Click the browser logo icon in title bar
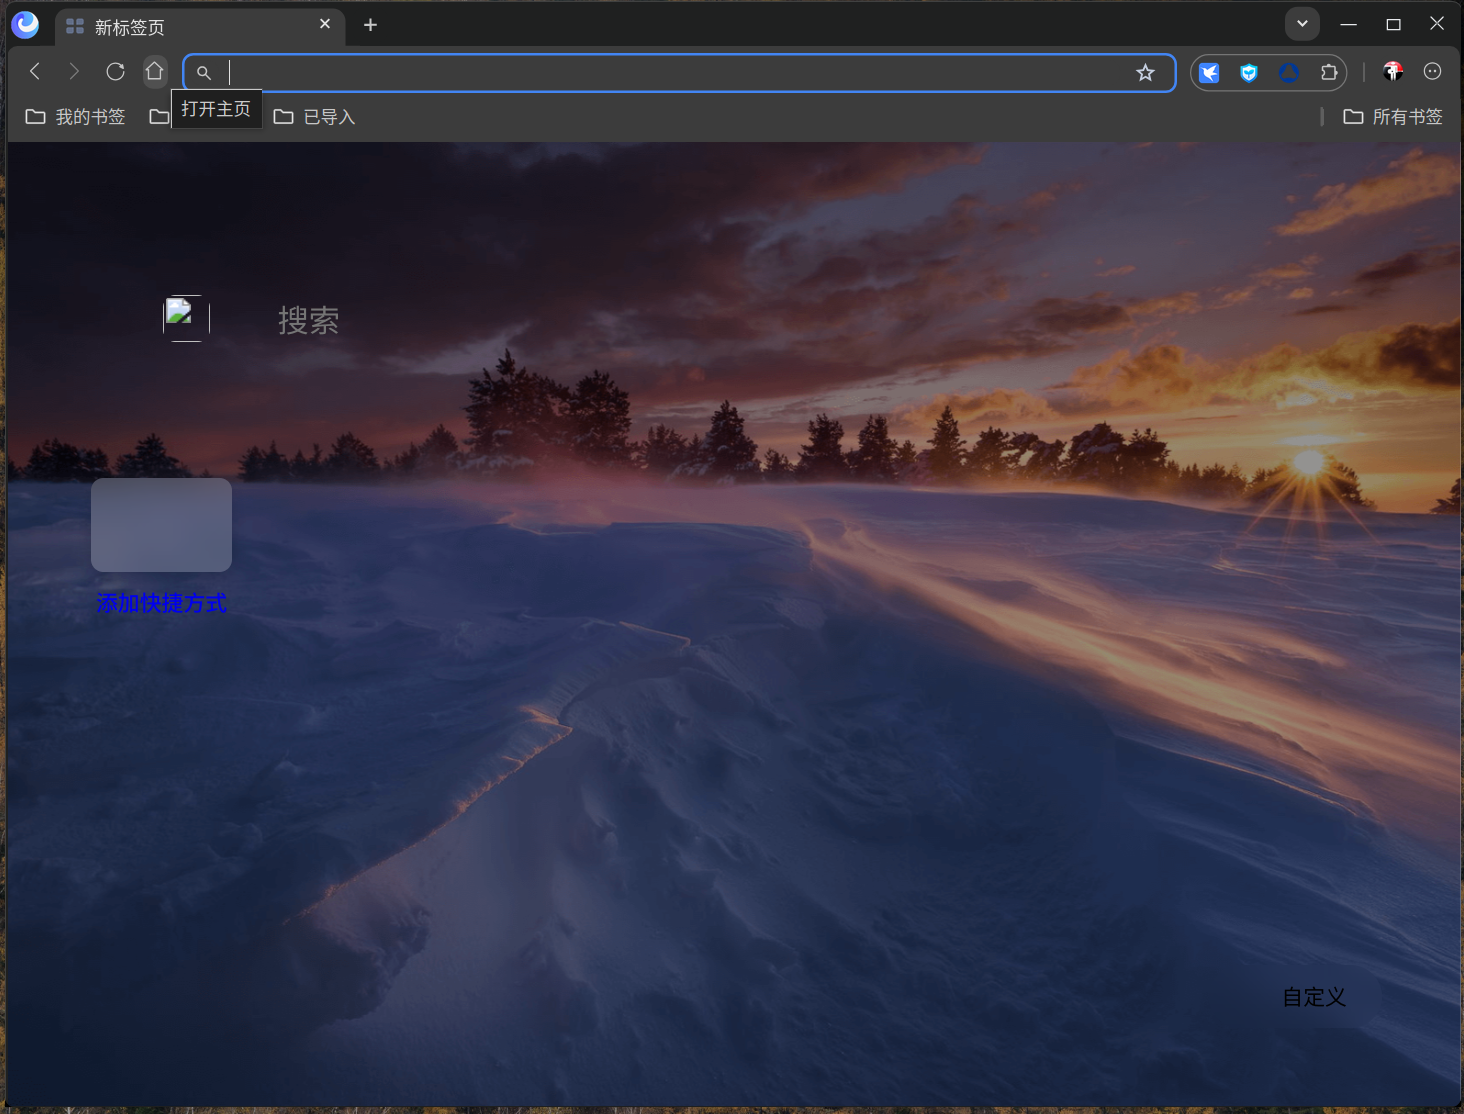 click(x=25, y=24)
